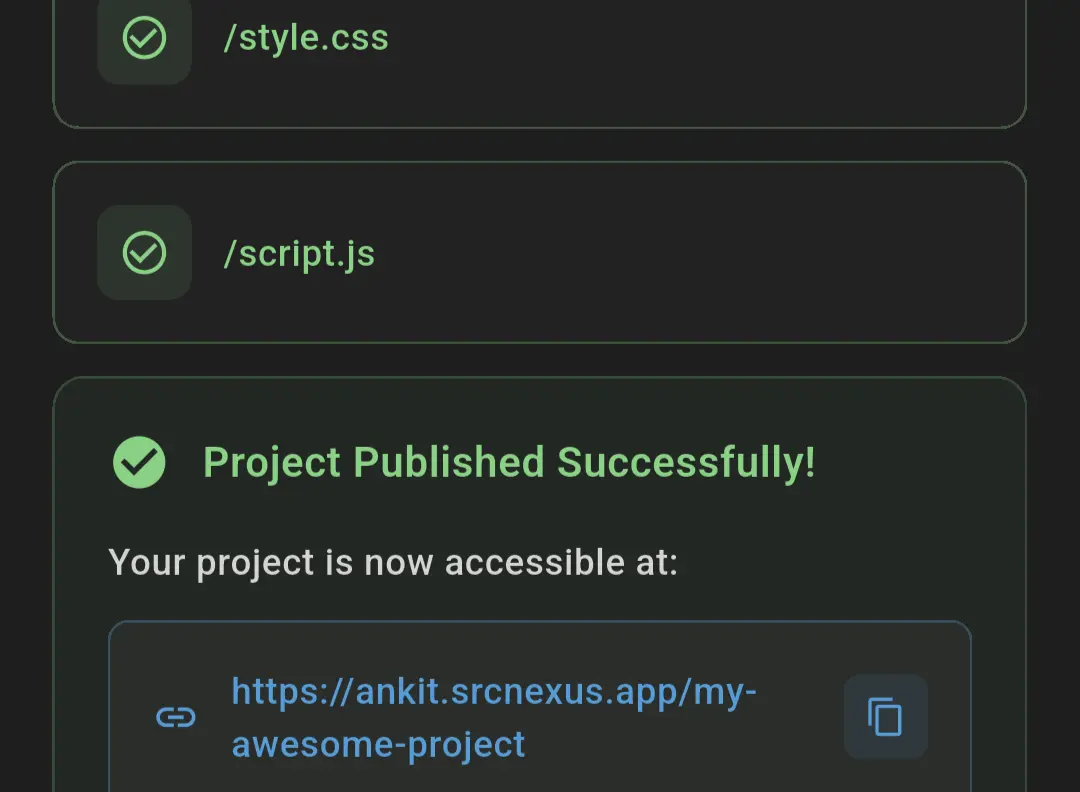Screen dimensions: 1080x792
Task: Click the text Your project is now accessible at
Action: pyautogui.click(x=393, y=562)
